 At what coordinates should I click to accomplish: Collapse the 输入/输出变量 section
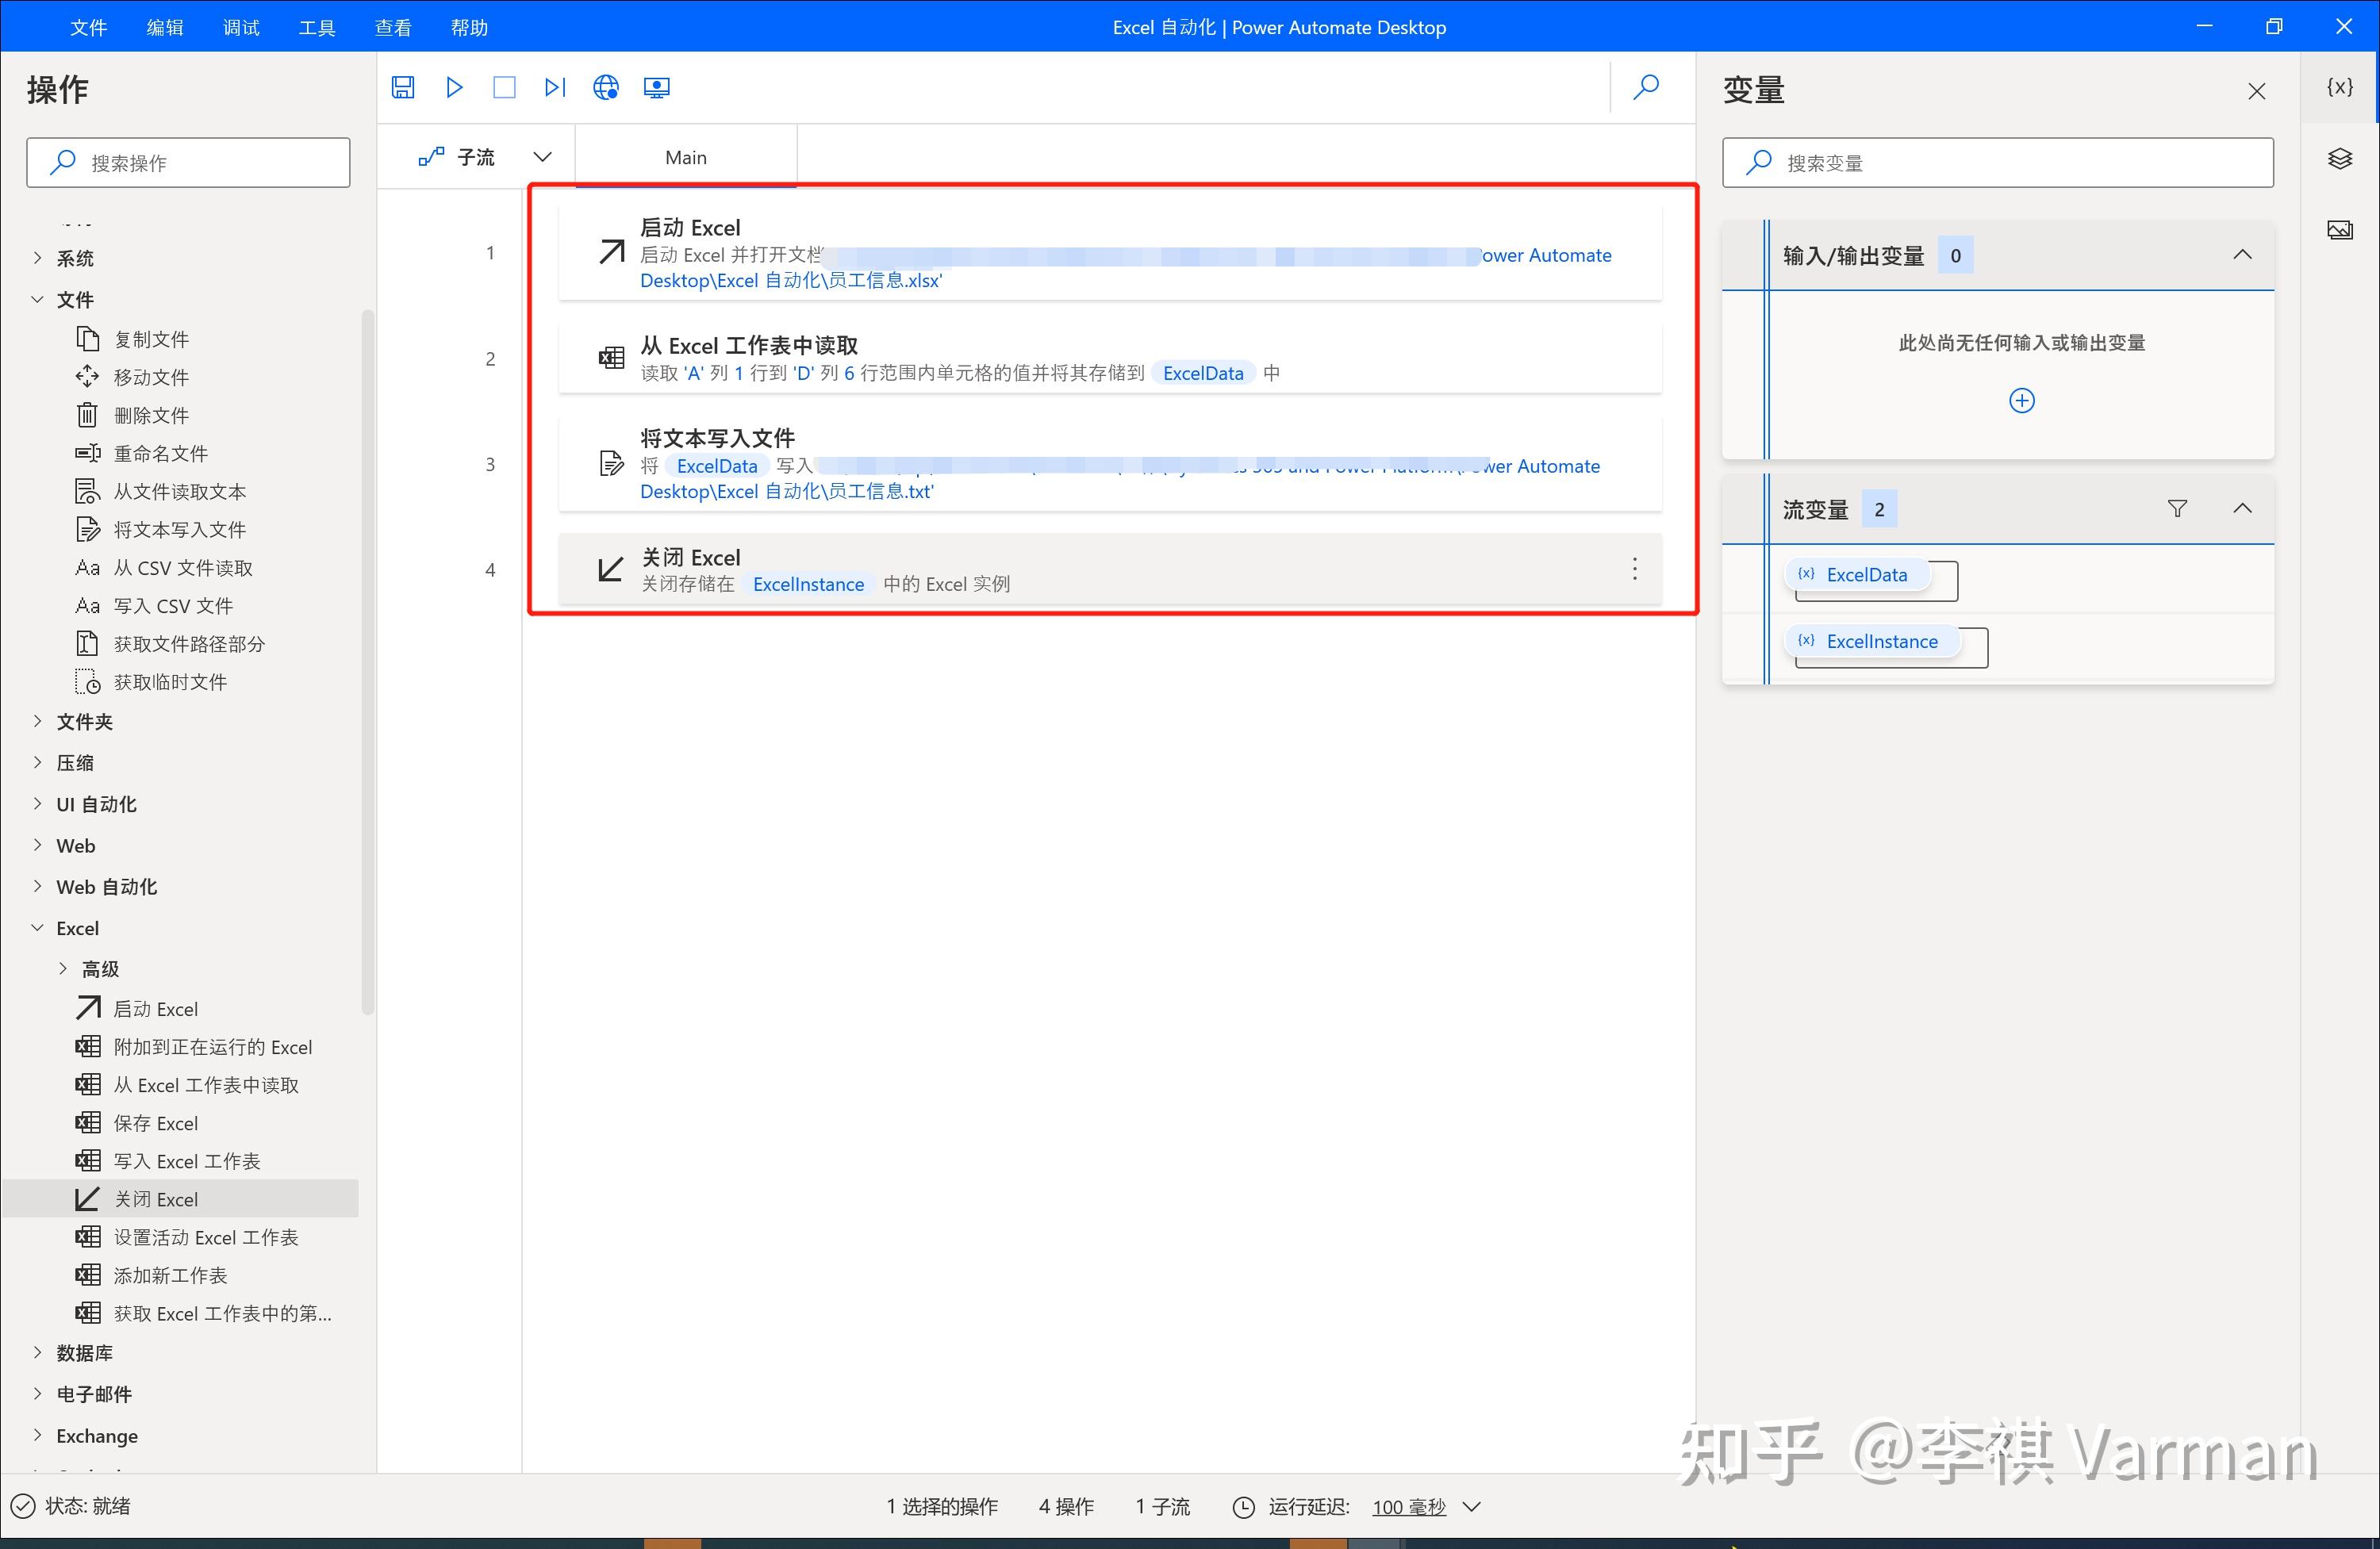[2243, 254]
